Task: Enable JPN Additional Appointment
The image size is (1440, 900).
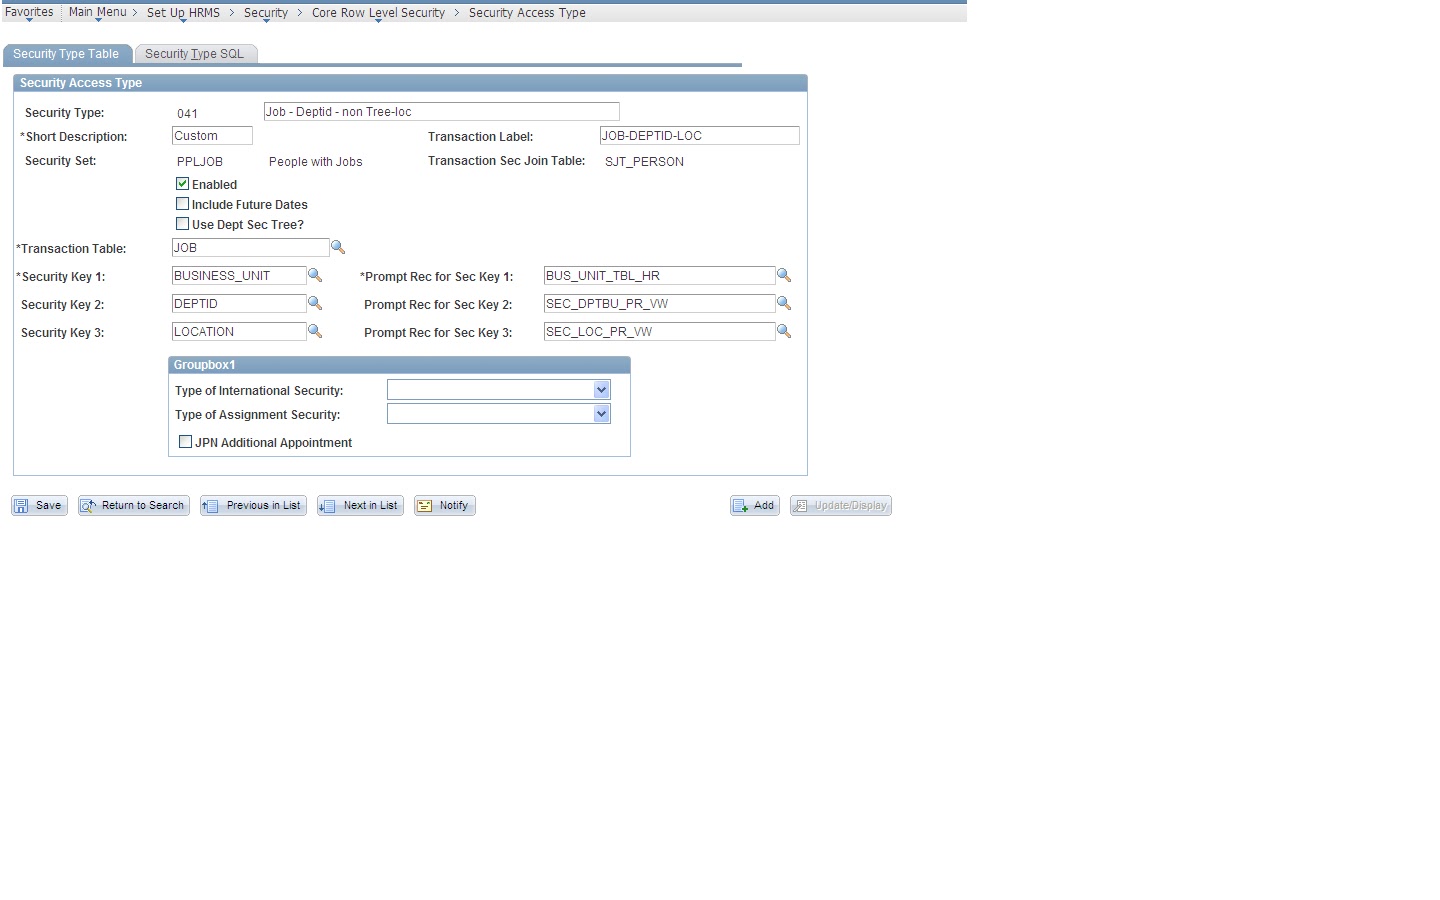Action: point(185,441)
